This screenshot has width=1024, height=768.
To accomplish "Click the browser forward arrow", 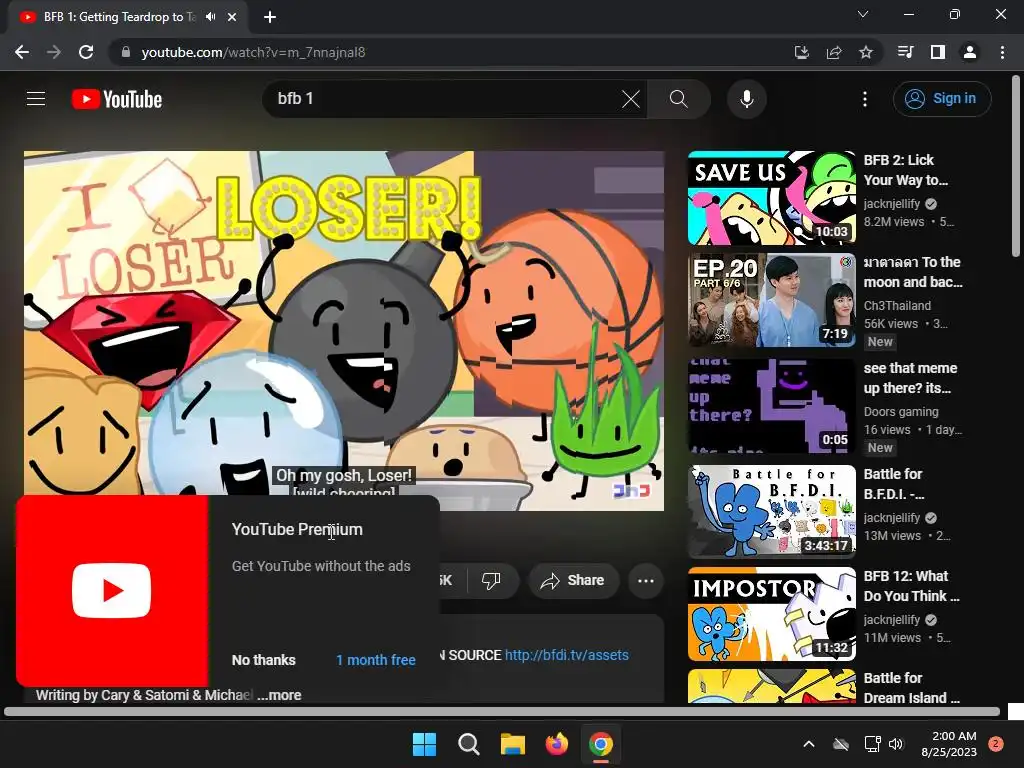I will coord(54,52).
